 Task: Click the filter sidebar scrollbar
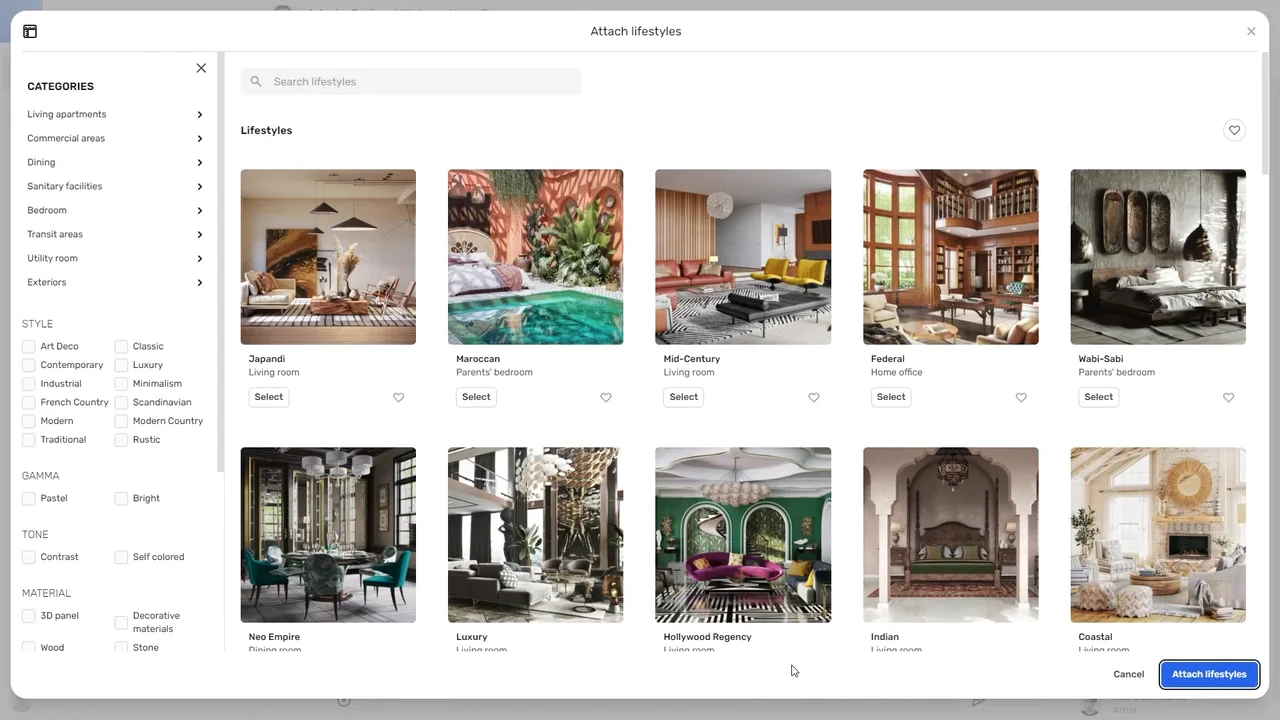pos(220,262)
